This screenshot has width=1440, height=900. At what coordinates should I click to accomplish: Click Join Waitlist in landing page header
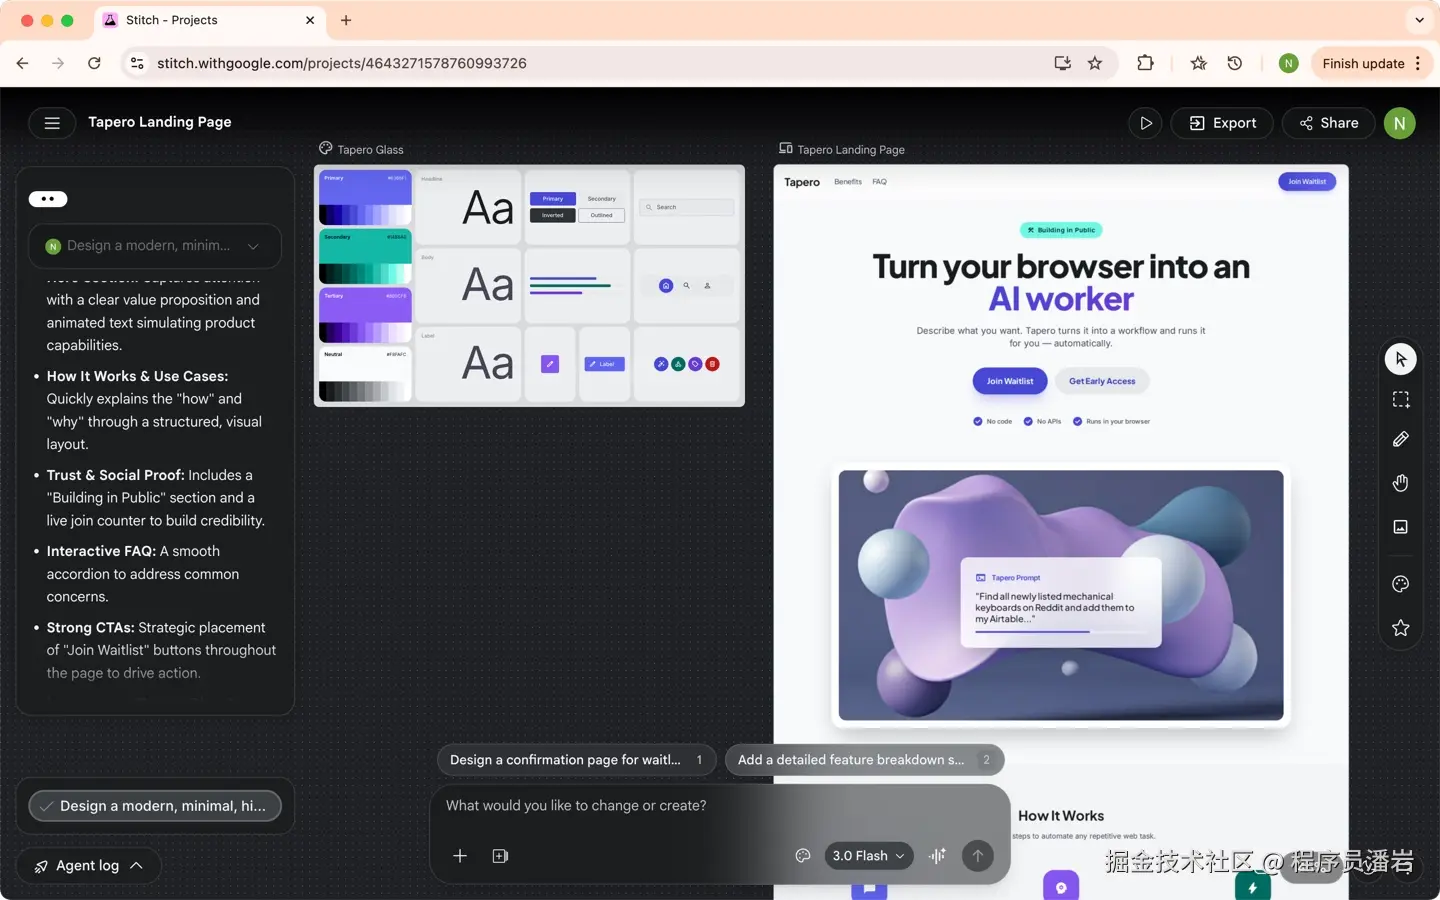click(x=1307, y=182)
